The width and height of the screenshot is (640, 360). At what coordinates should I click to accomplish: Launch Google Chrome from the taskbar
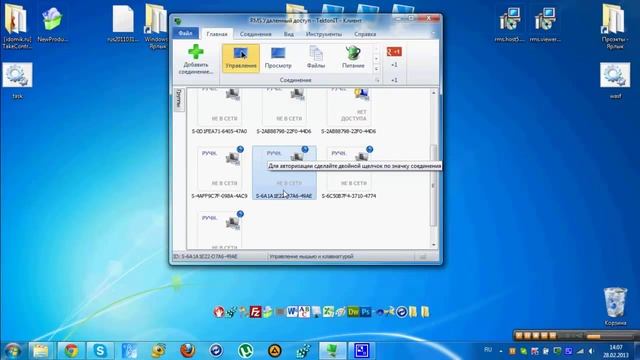point(71,351)
